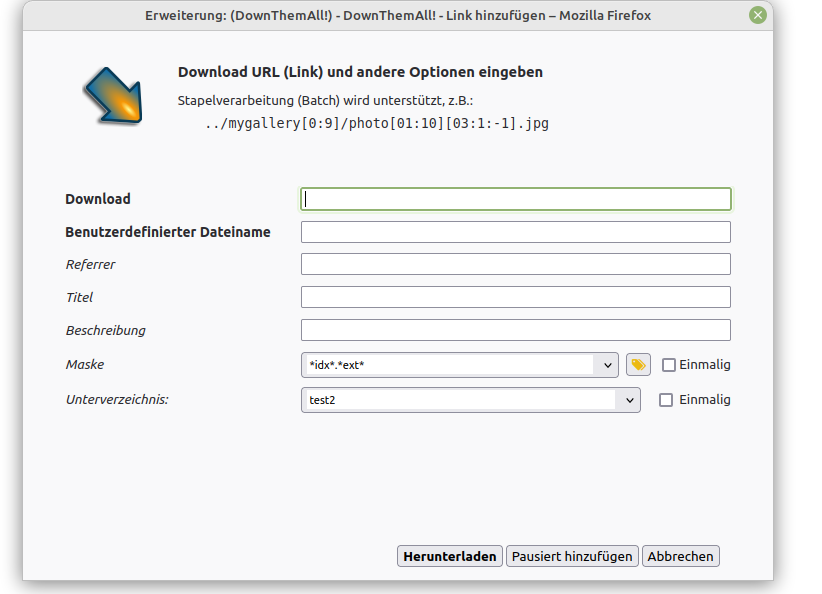Click the batch example text ../mygallery[0:9]/photo
Viewport: 822px width, 594px height.
(x=377, y=123)
